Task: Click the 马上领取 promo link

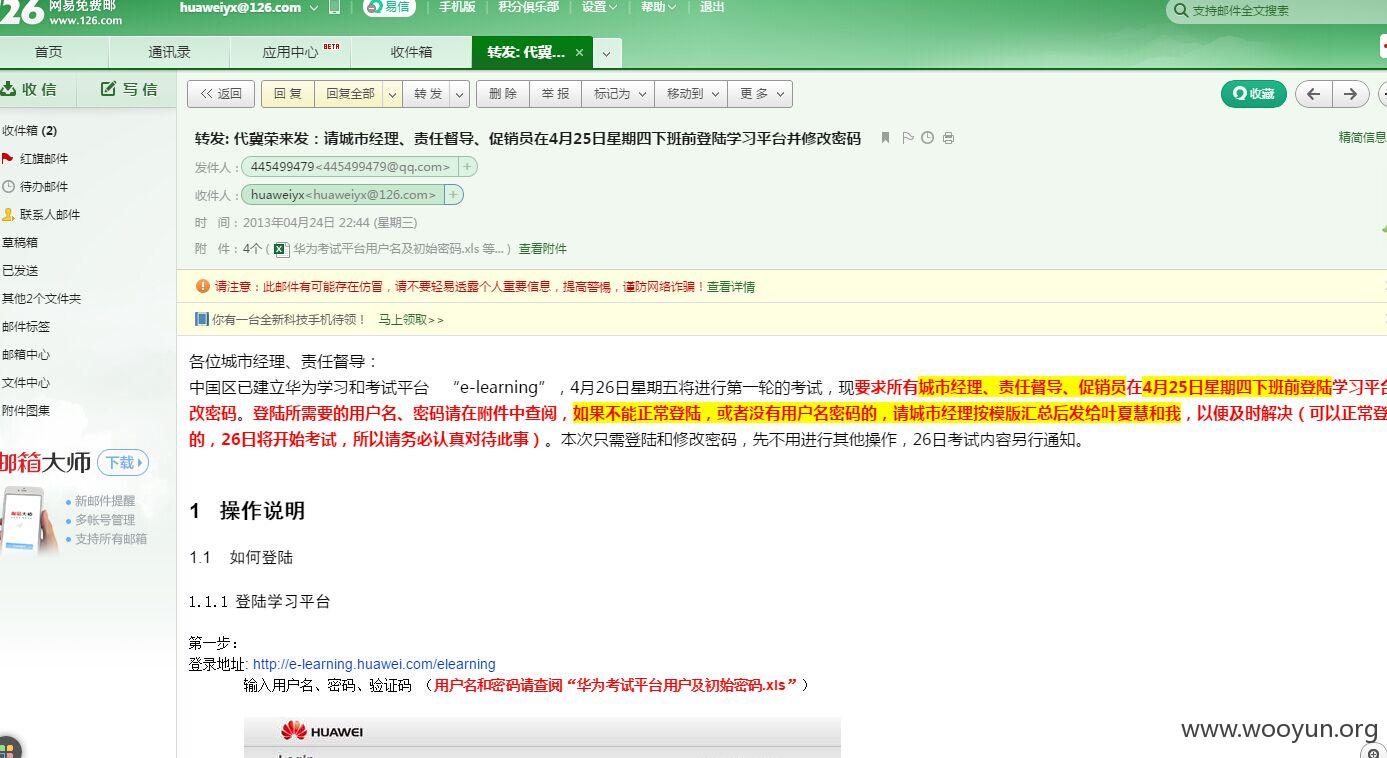Action: (411, 320)
